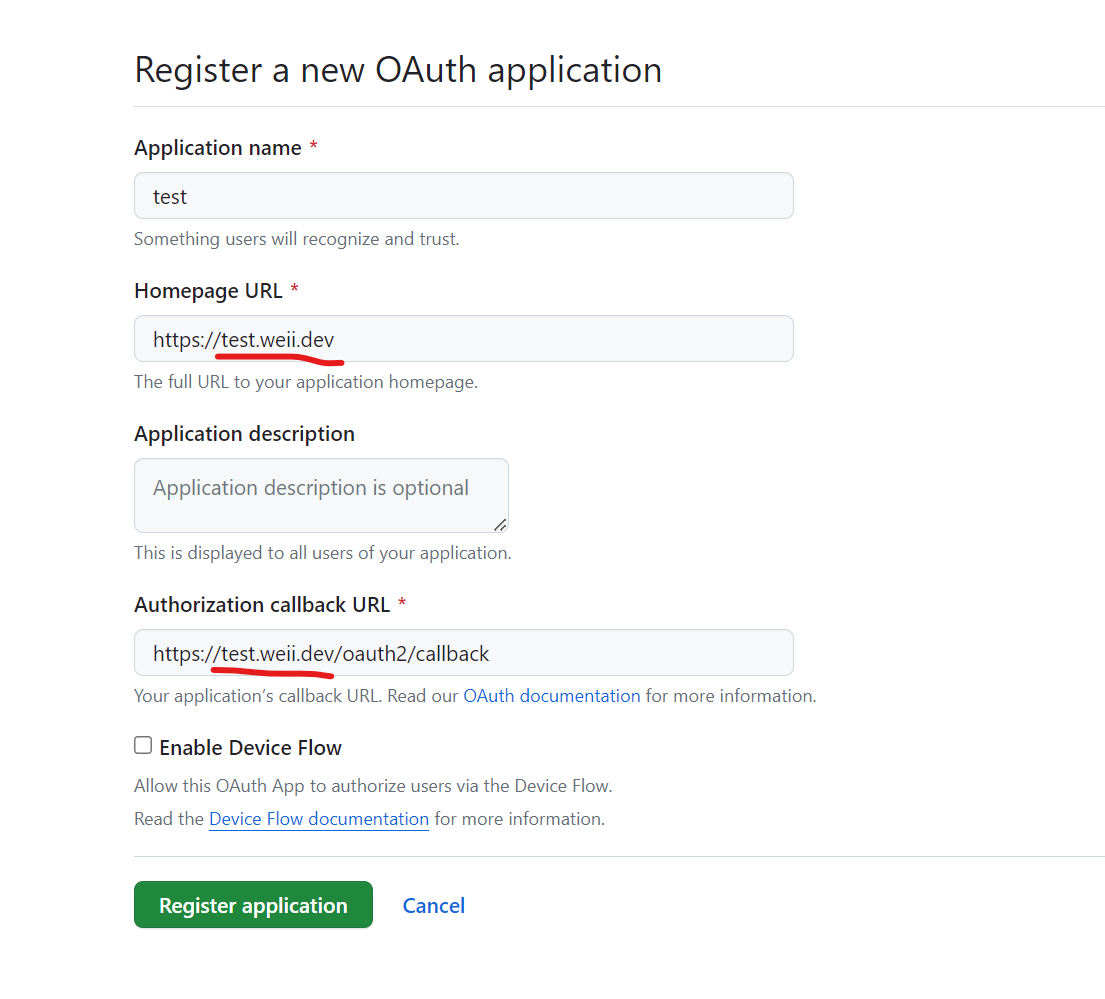Click the 'full URL to your application homepage' hint
1105x999 pixels.
306,383
